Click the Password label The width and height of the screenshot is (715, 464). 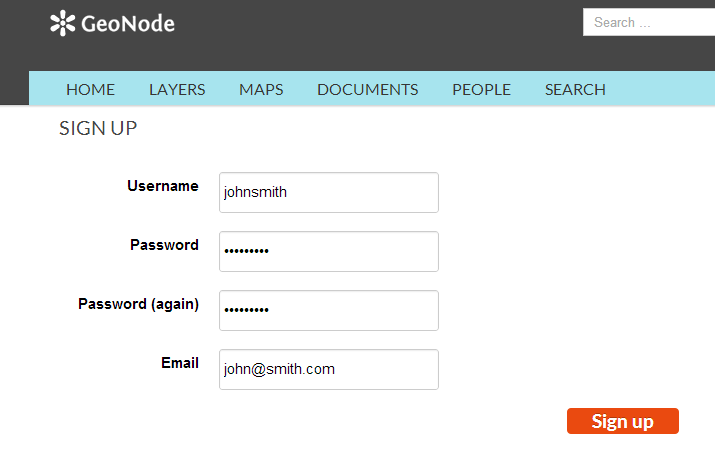164,245
